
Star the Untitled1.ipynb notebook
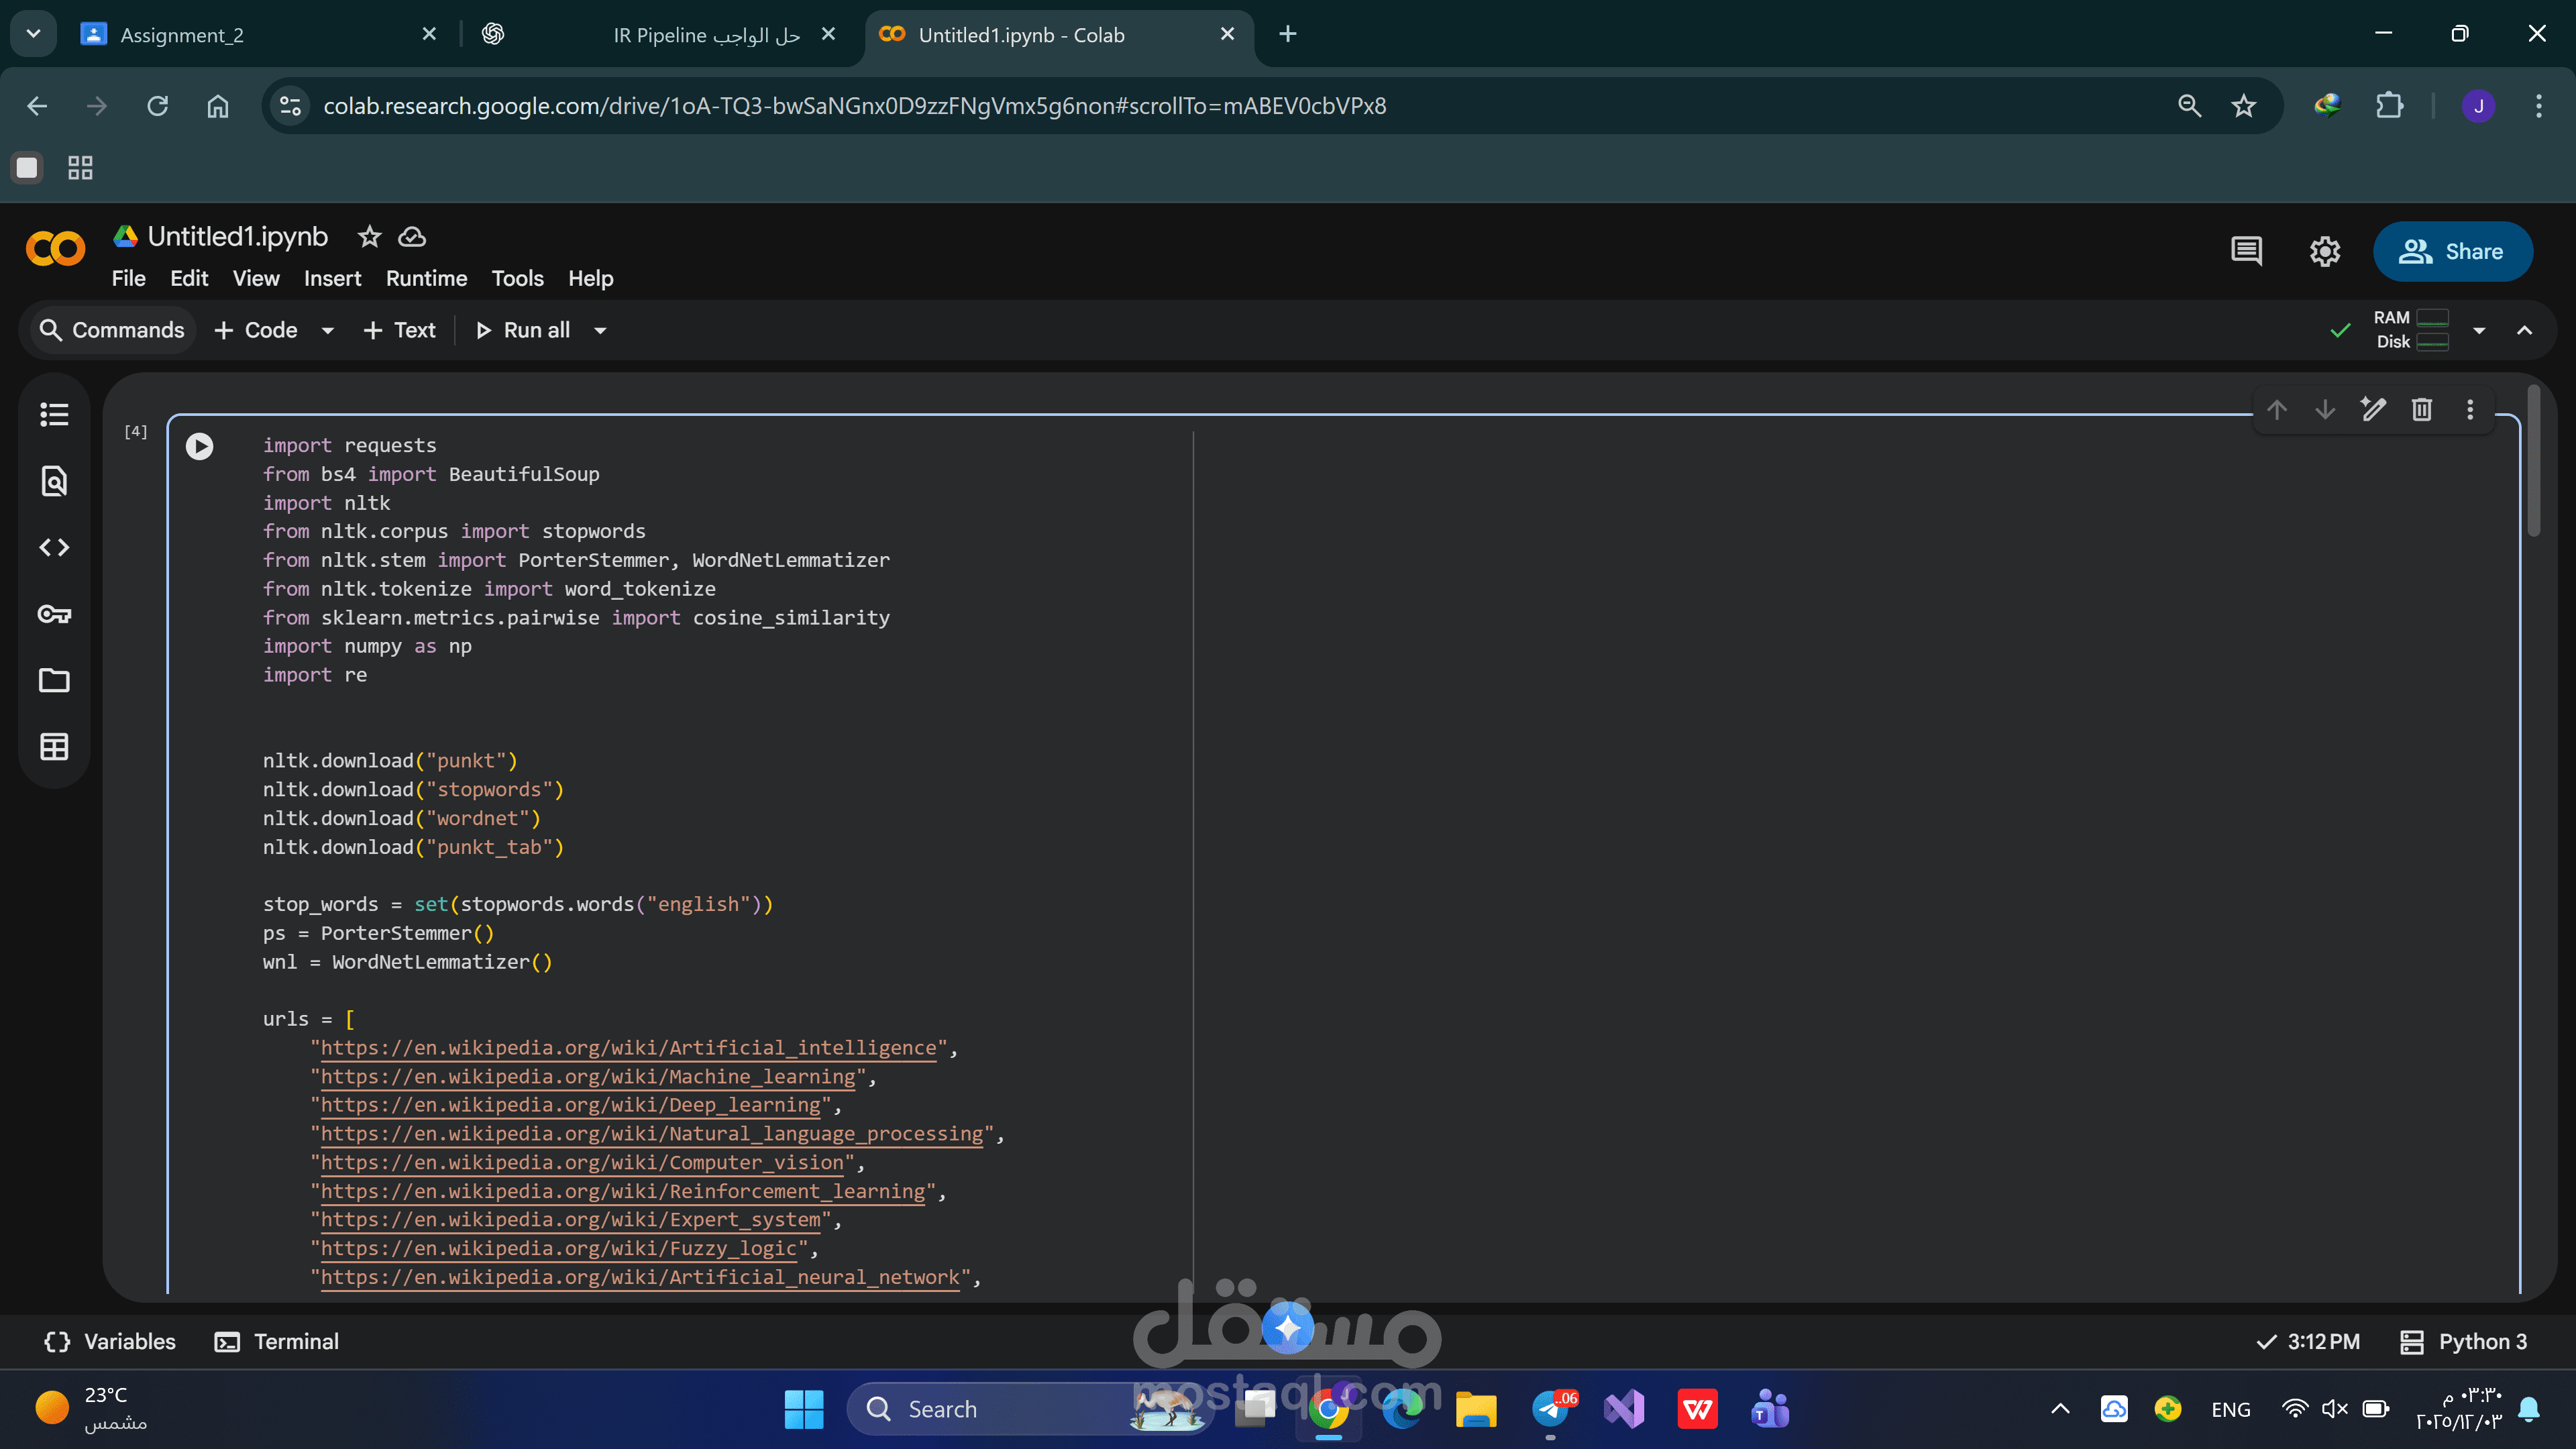[369, 237]
